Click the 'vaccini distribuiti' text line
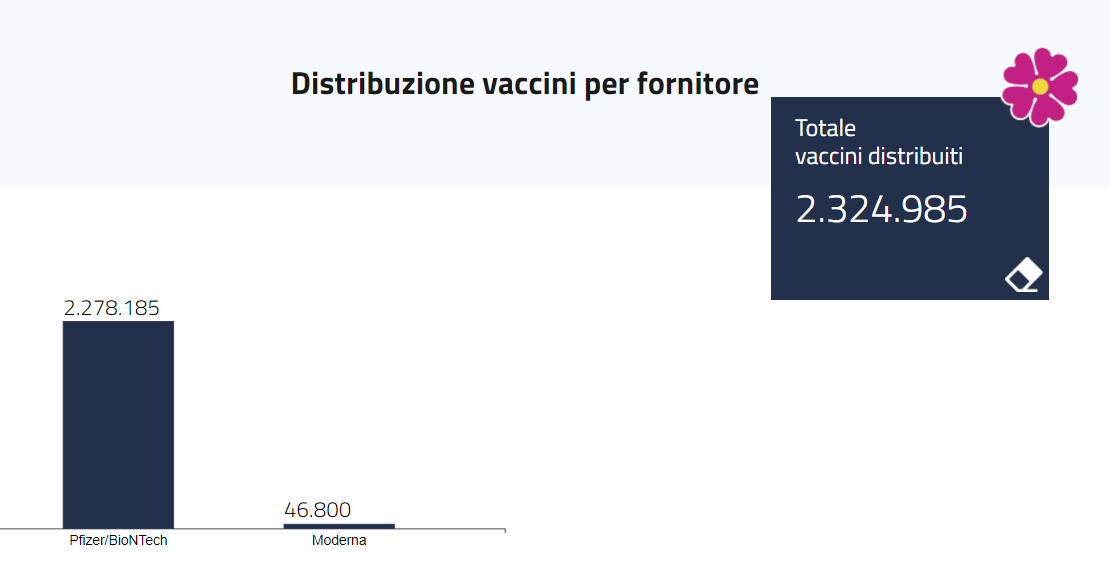The height and width of the screenshot is (587, 1109). pyautogui.click(x=878, y=156)
